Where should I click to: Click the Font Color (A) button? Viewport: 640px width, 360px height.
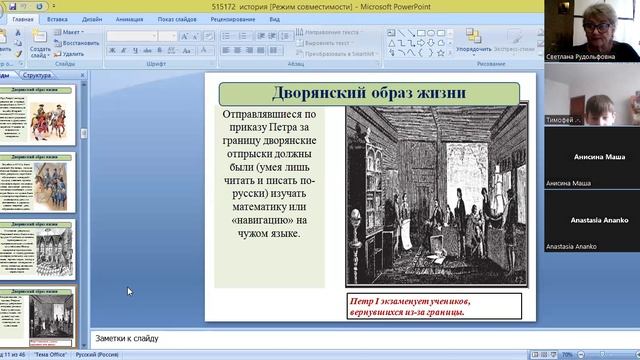coord(204,51)
